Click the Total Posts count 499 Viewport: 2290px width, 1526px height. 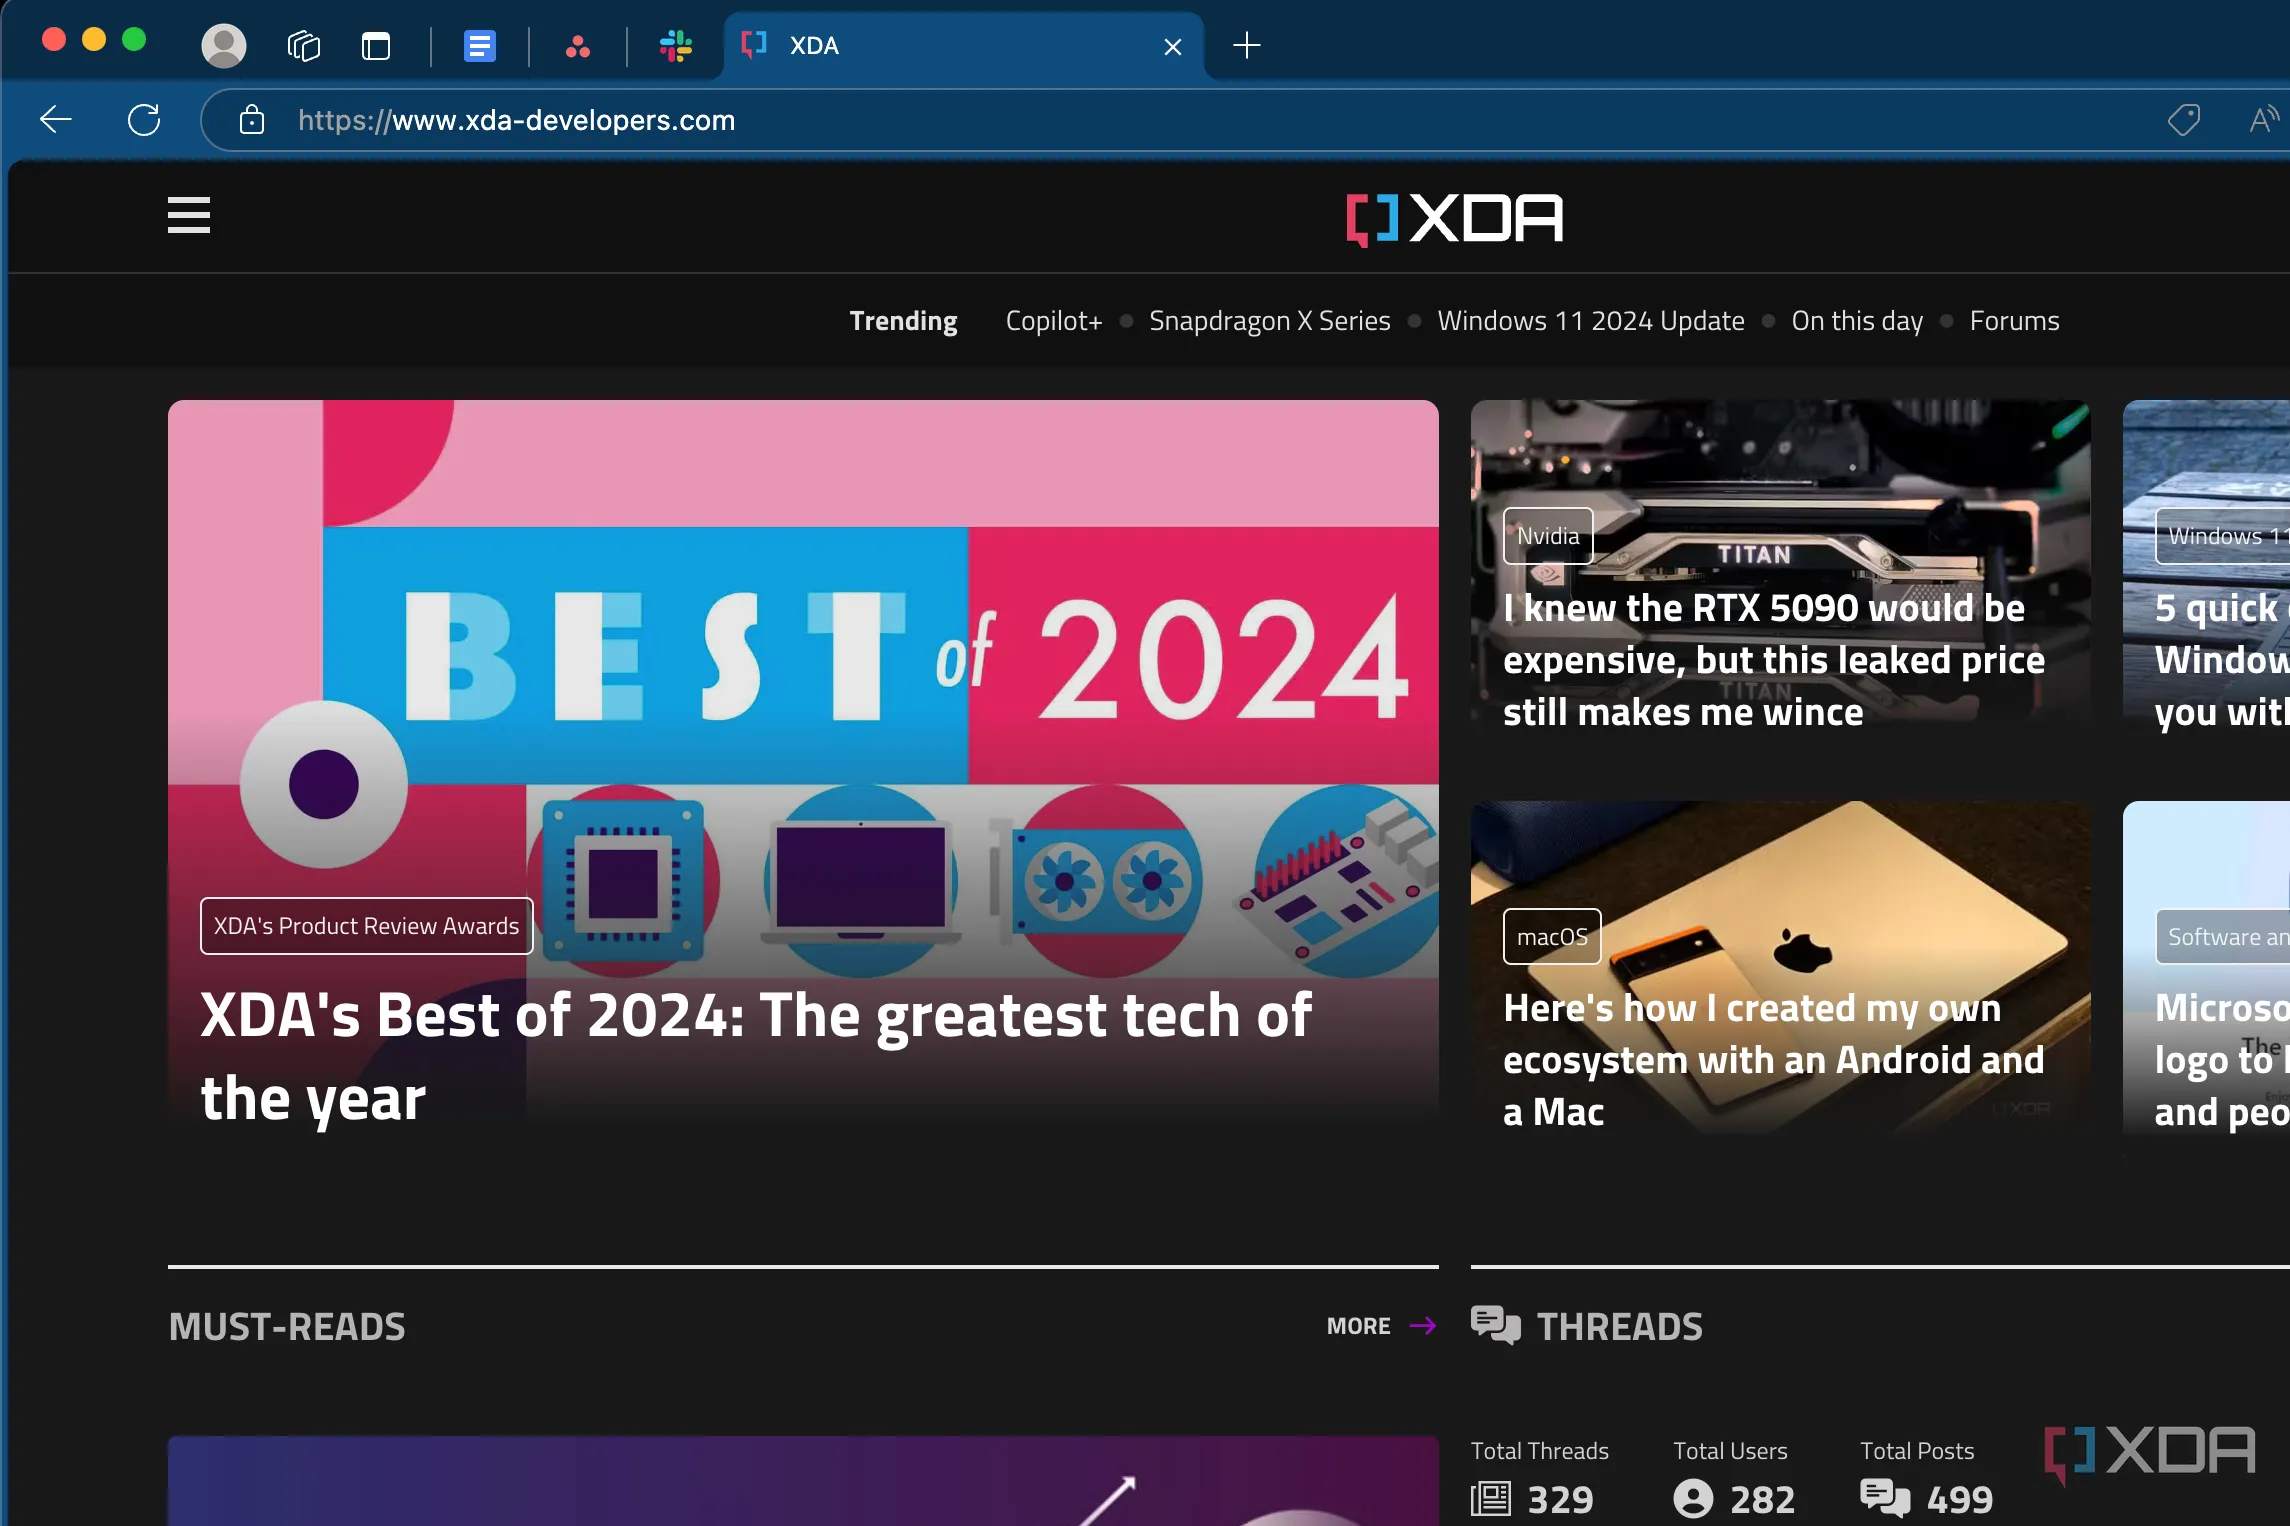click(1960, 1499)
